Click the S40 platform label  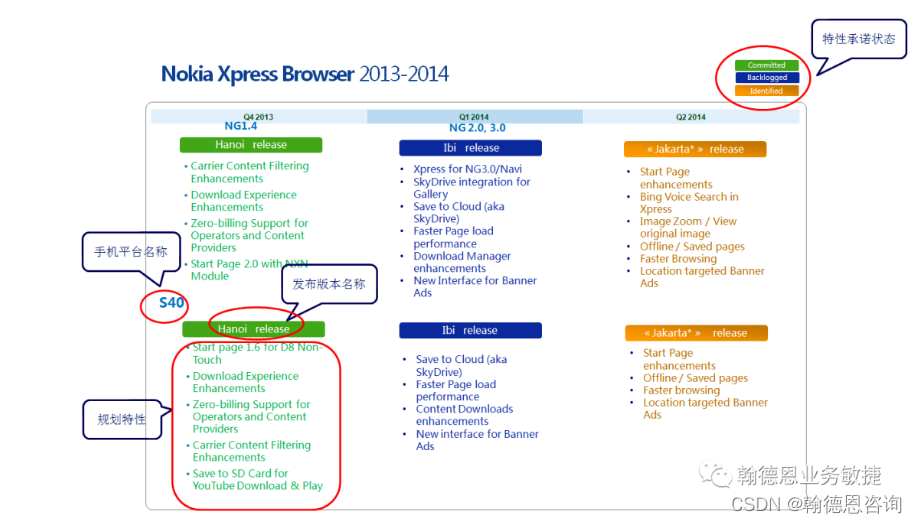(171, 302)
